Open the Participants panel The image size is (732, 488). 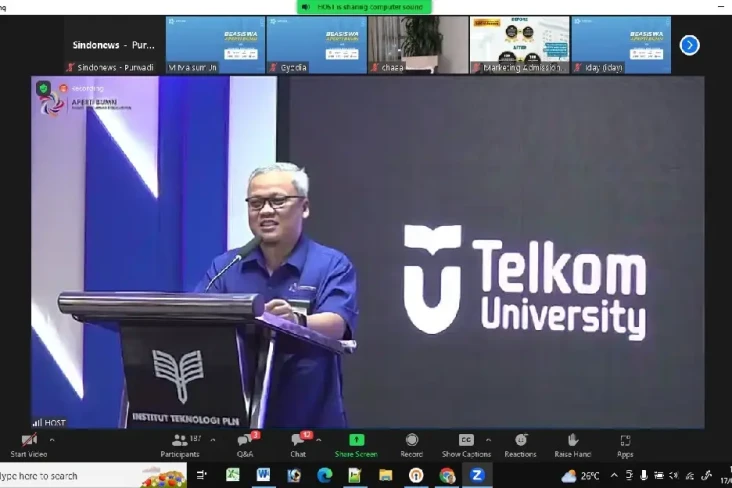click(x=180, y=446)
